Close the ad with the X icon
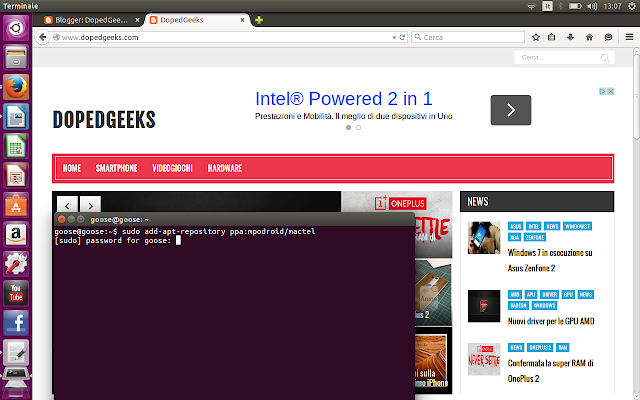 pos(611,91)
